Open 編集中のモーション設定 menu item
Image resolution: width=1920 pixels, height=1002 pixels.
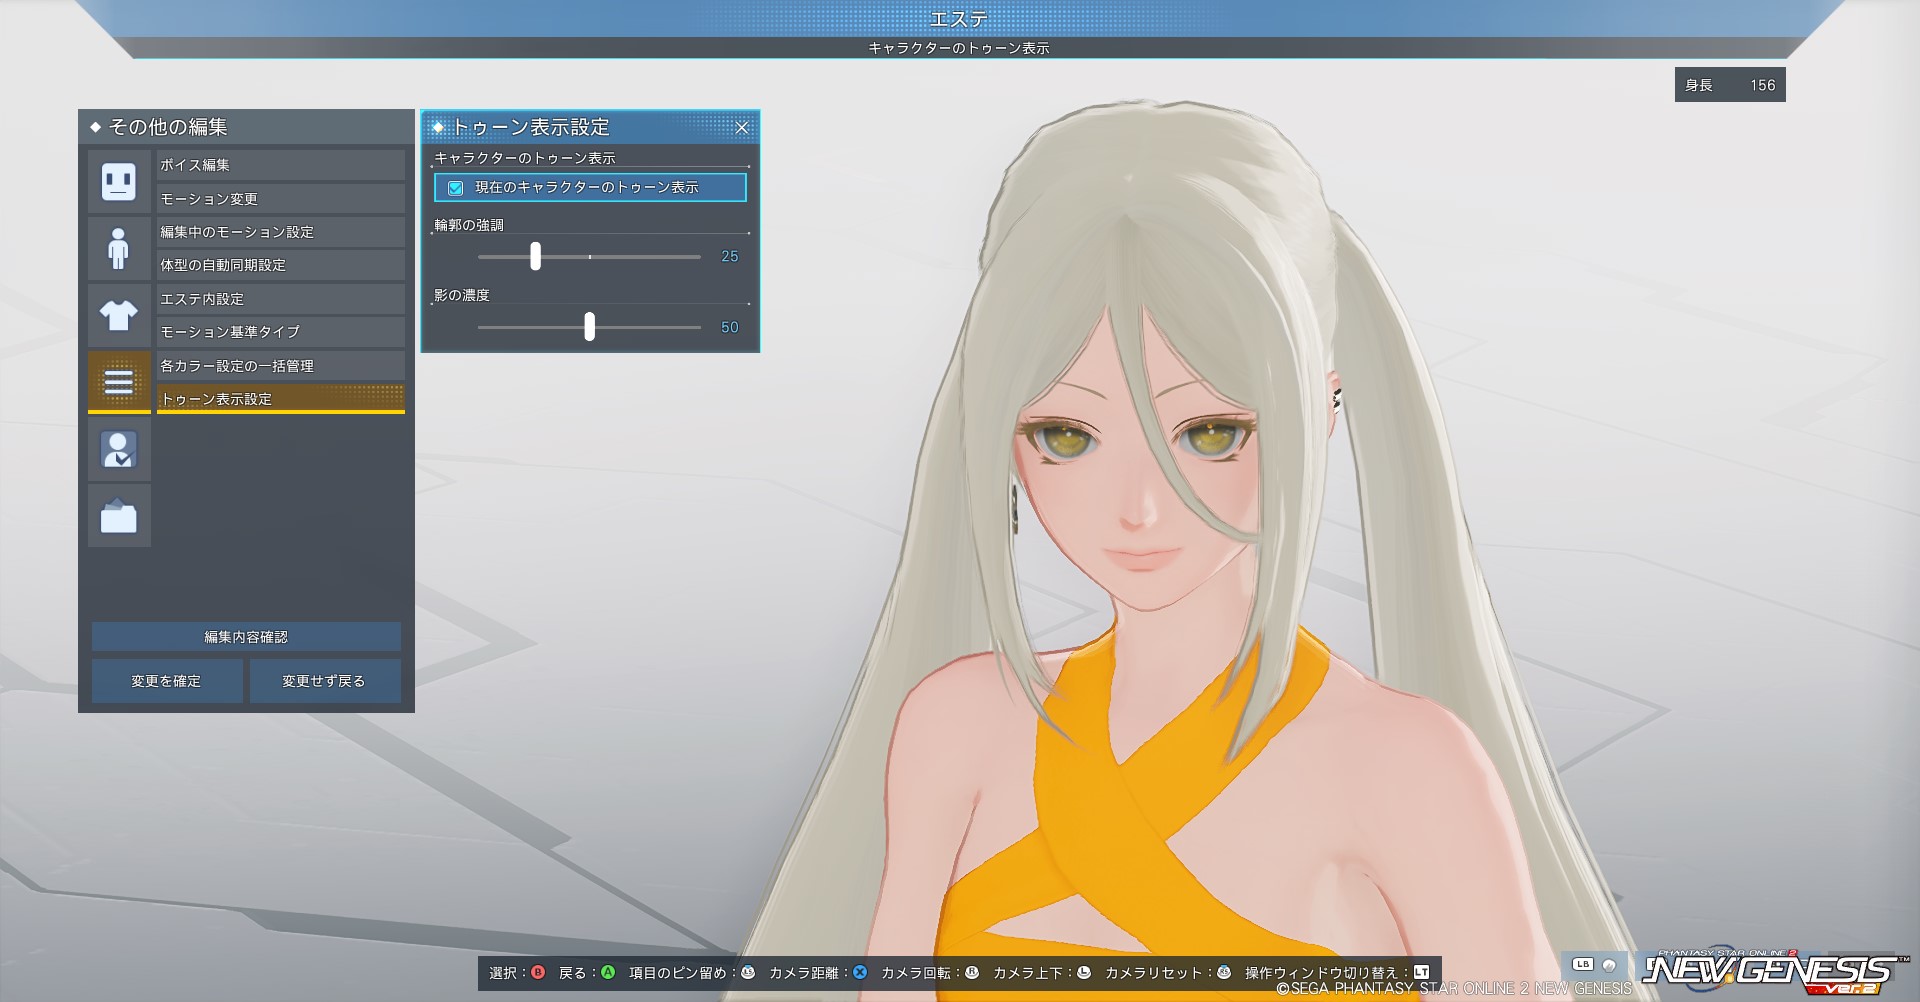click(280, 232)
